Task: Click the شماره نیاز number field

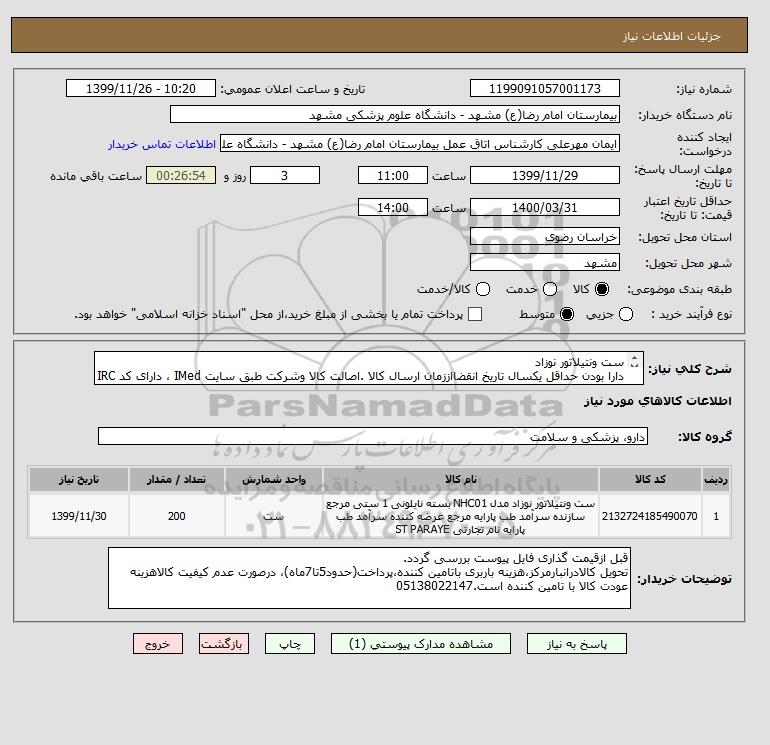Action: (545, 88)
